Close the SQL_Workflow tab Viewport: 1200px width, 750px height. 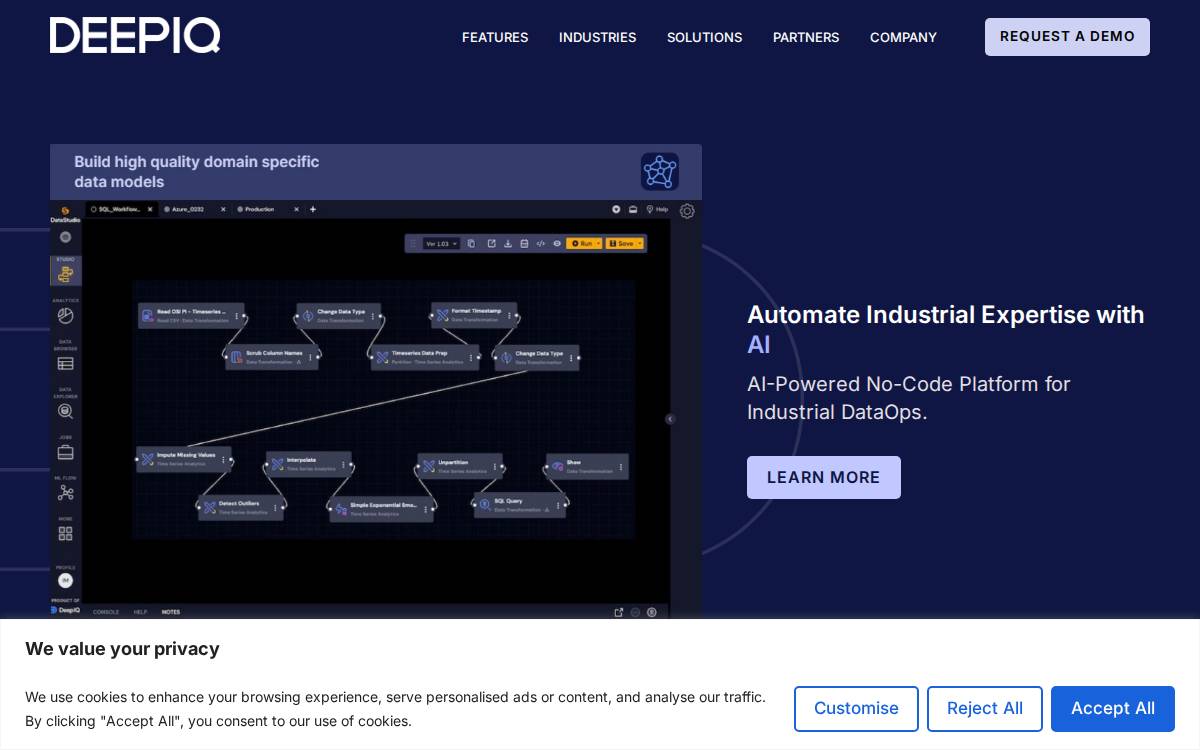150,209
